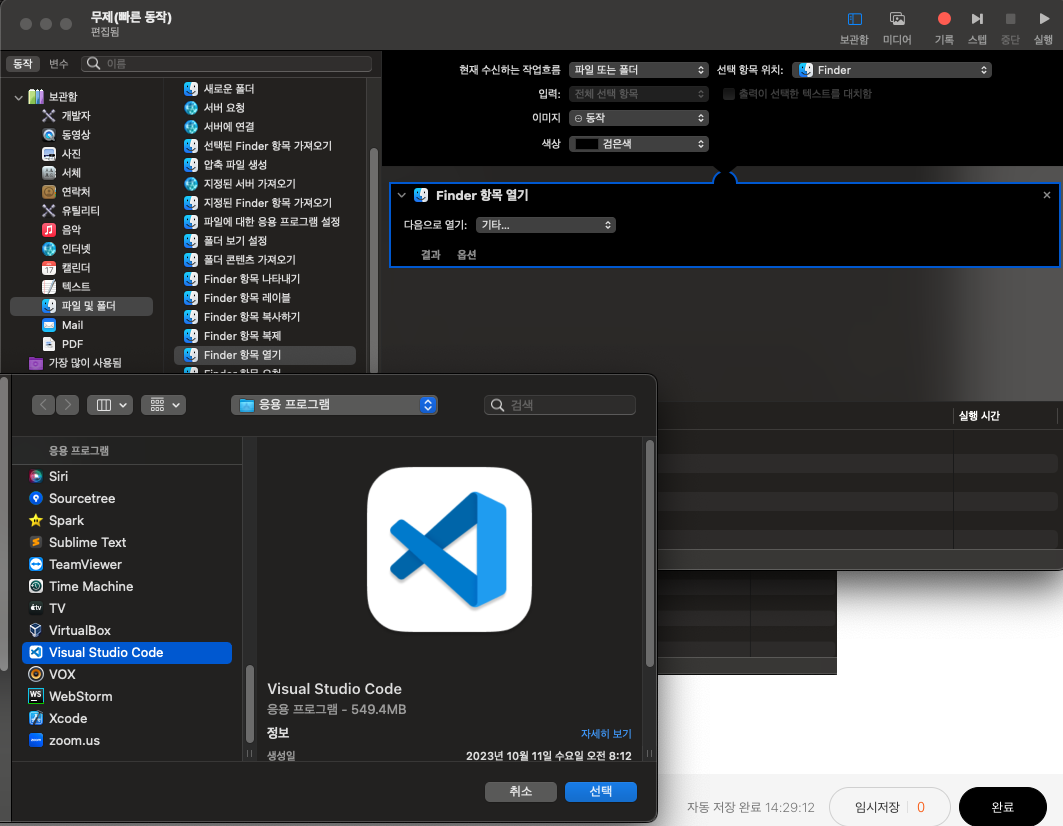Select the PDF category icon
Image resolution: width=1063 pixels, height=826 pixels.
49,344
